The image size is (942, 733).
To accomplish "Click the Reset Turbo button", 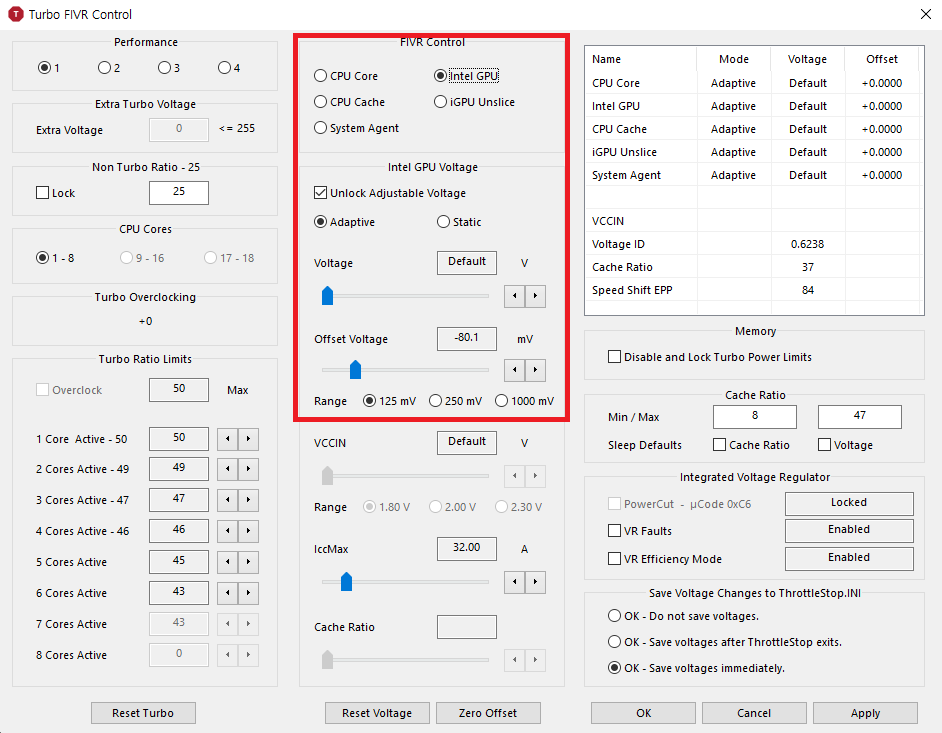I will click(143, 713).
